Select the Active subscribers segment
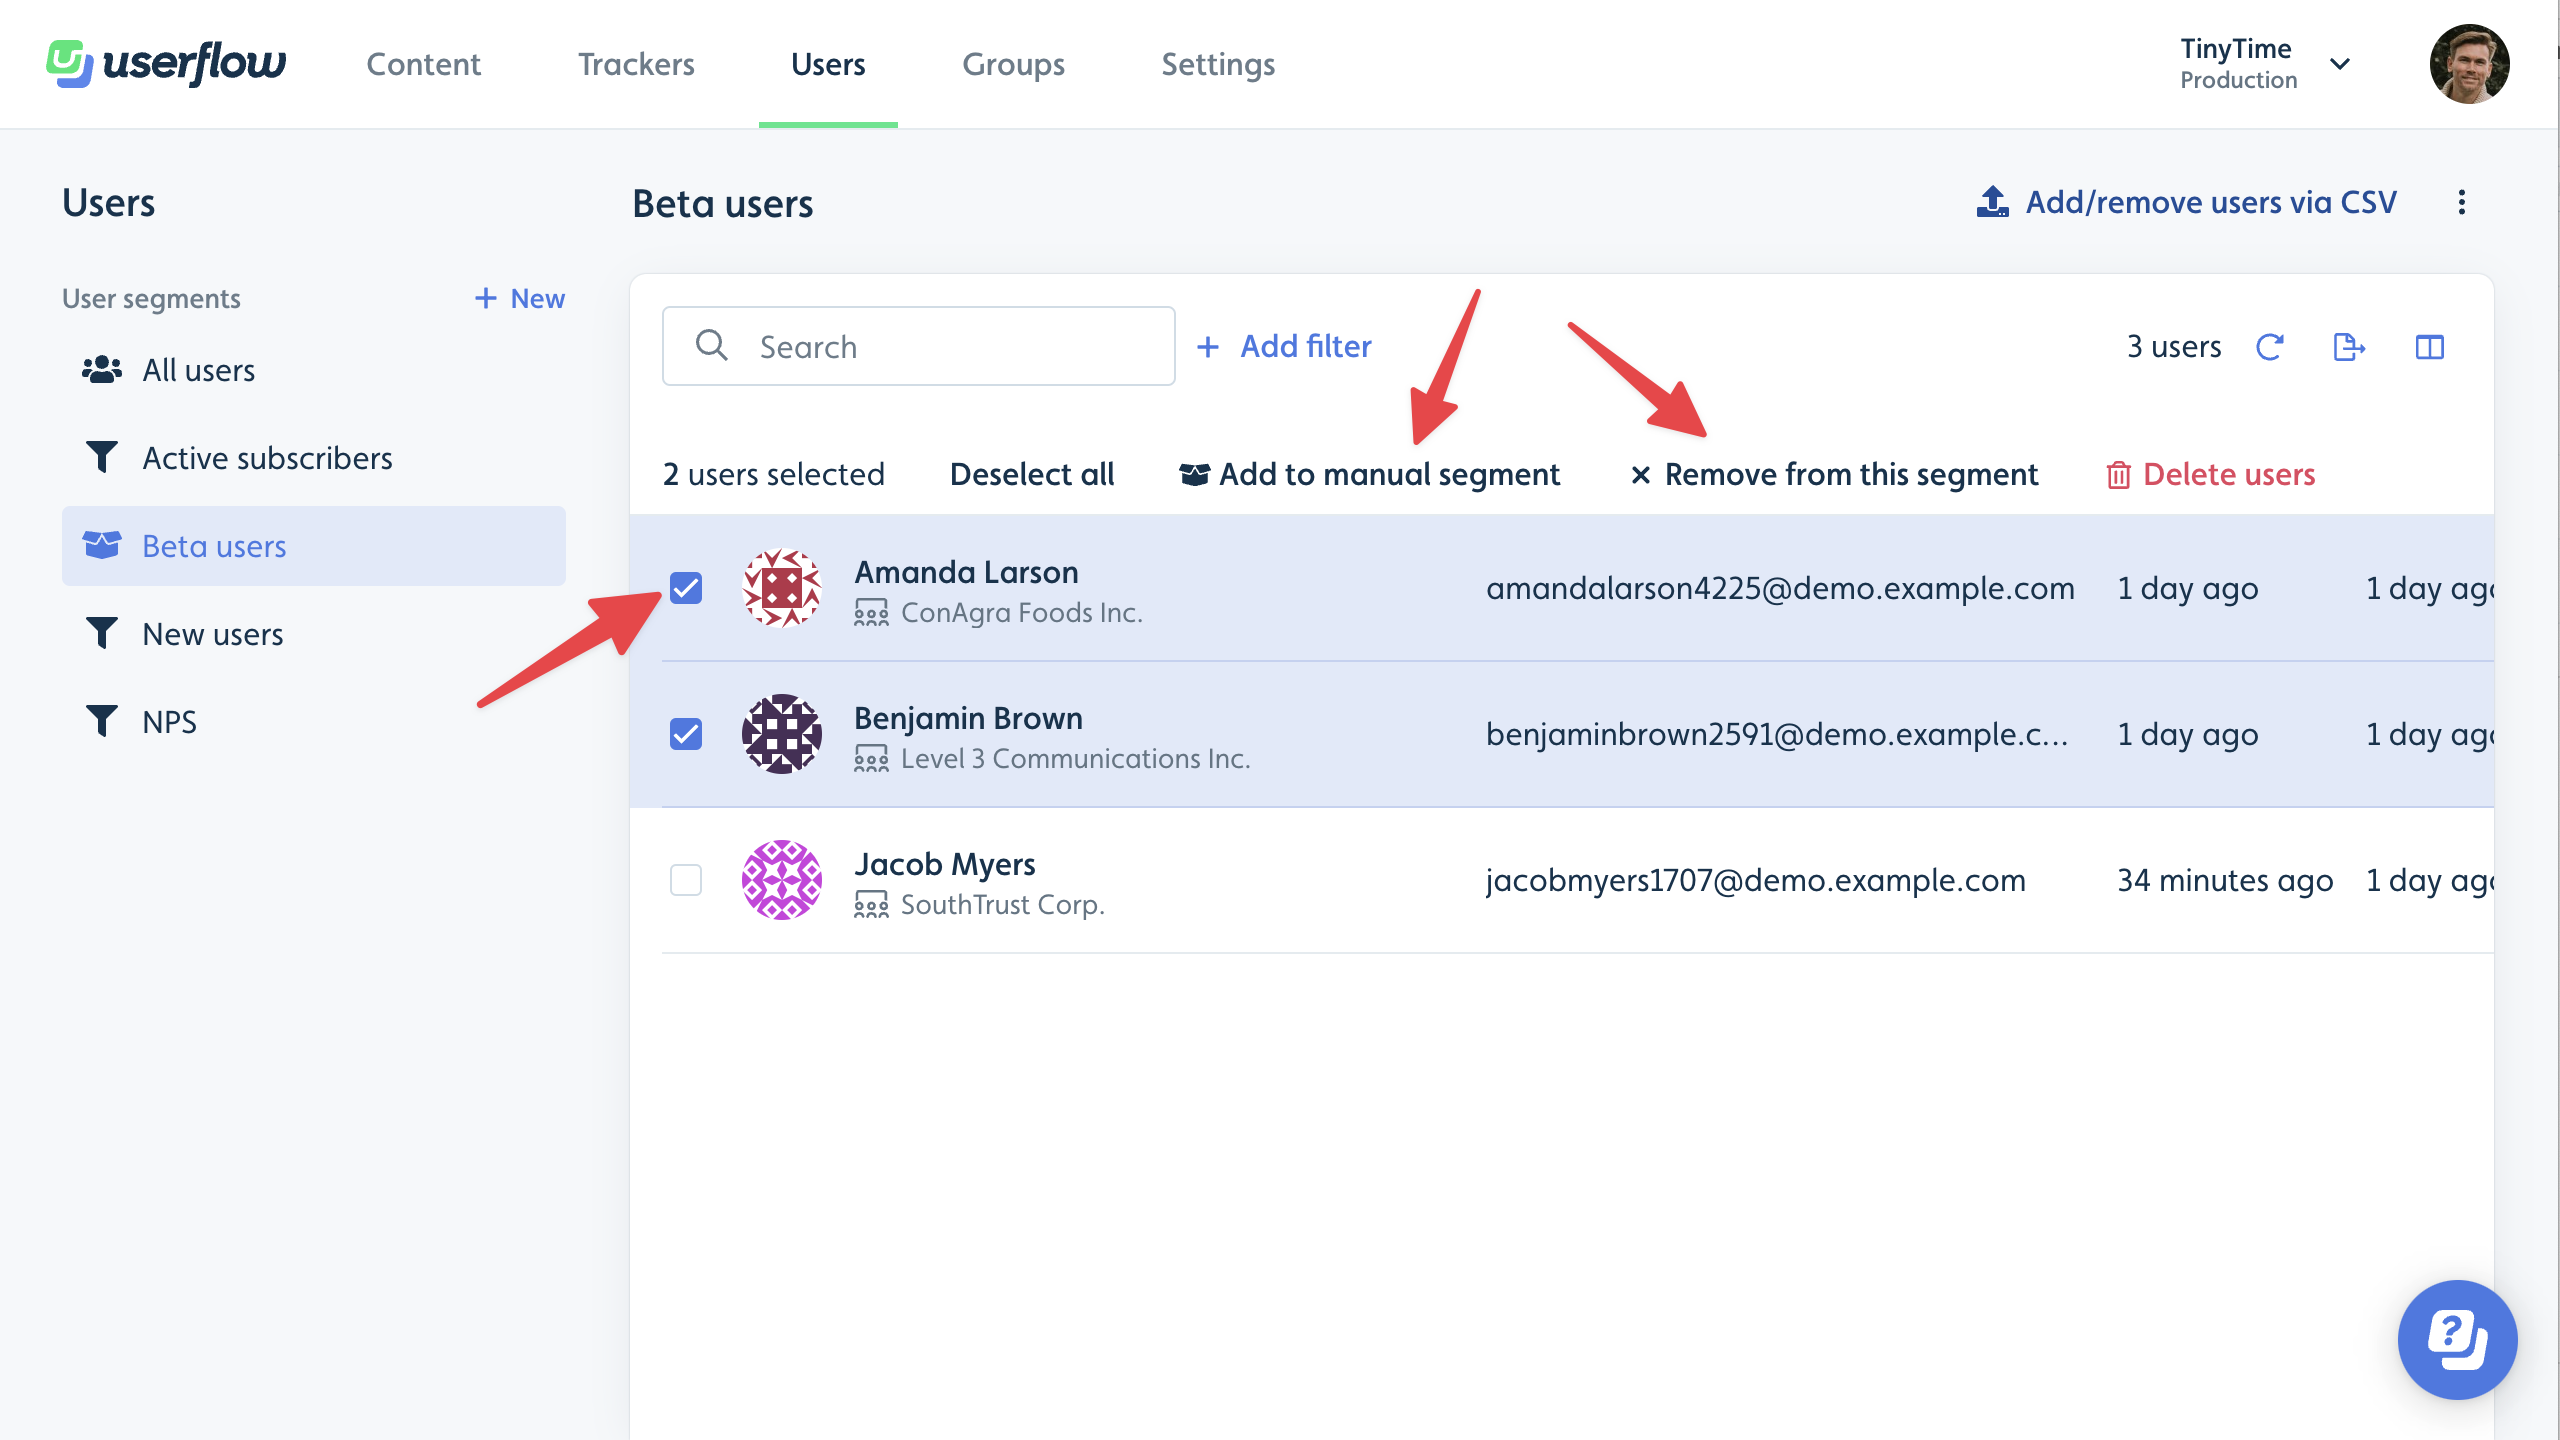The image size is (2560, 1440). [x=314, y=458]
